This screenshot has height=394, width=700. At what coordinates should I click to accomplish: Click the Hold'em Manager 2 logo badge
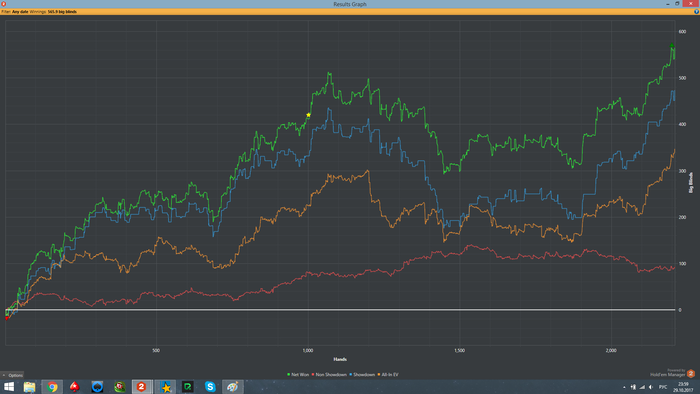[691, 373]
